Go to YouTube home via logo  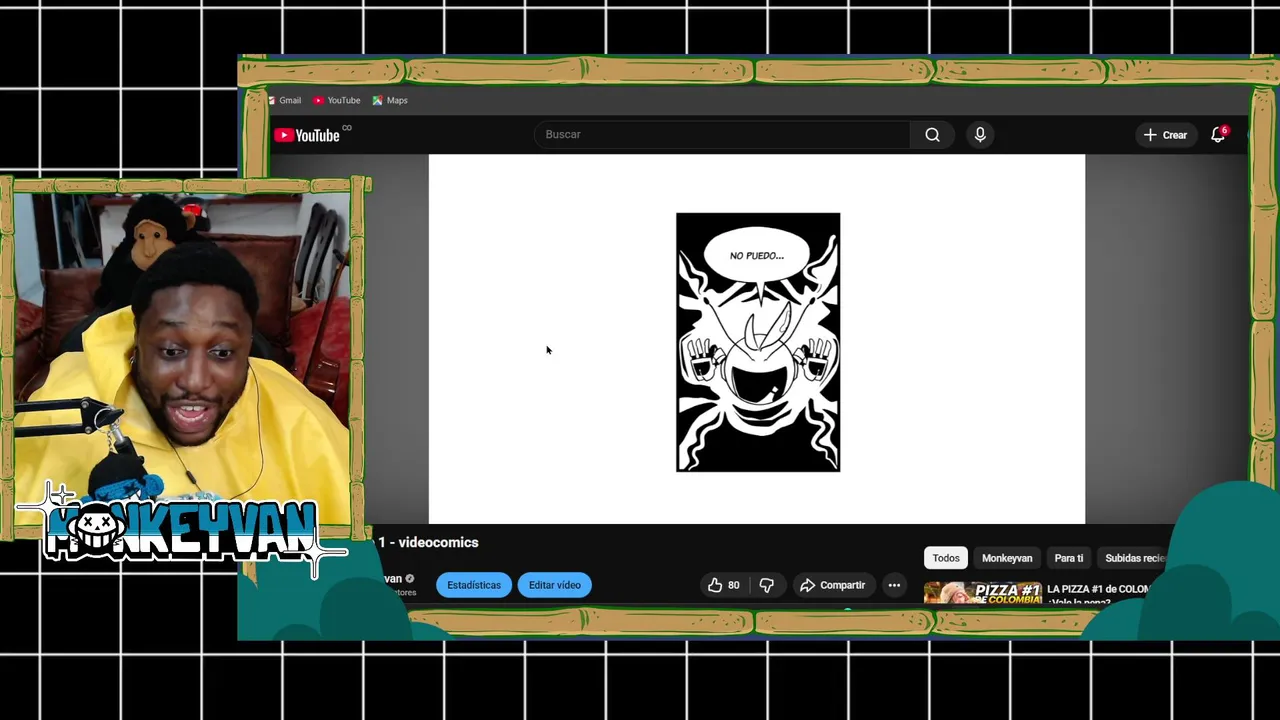coord(307,135)
